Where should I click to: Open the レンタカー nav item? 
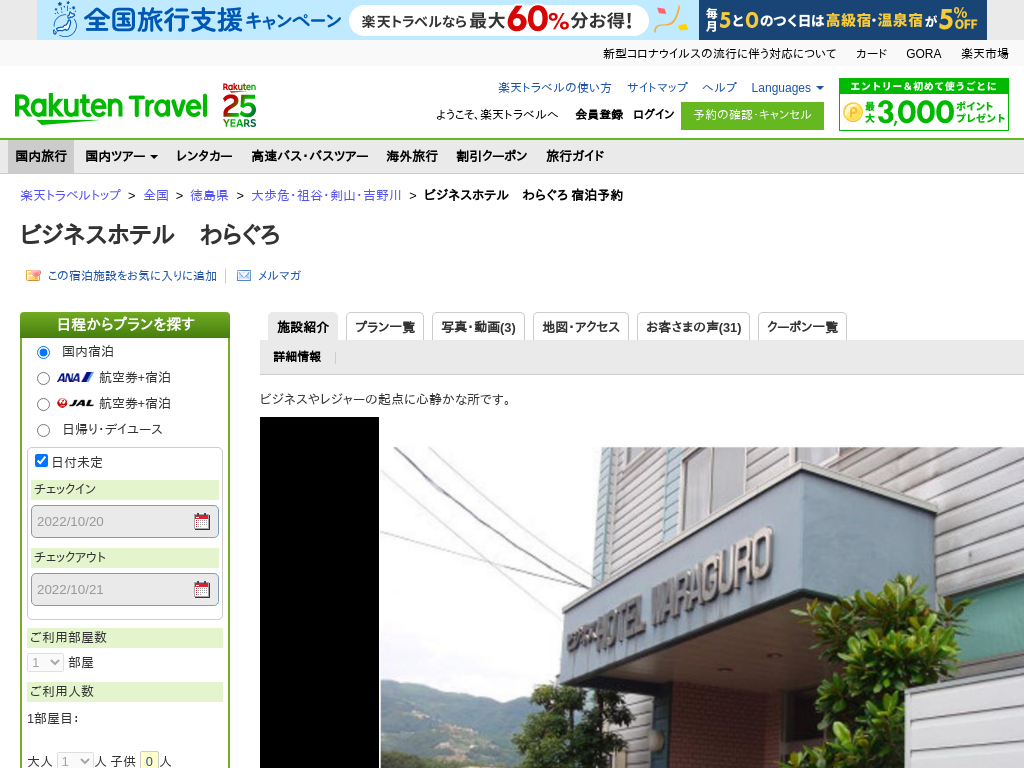204,156
